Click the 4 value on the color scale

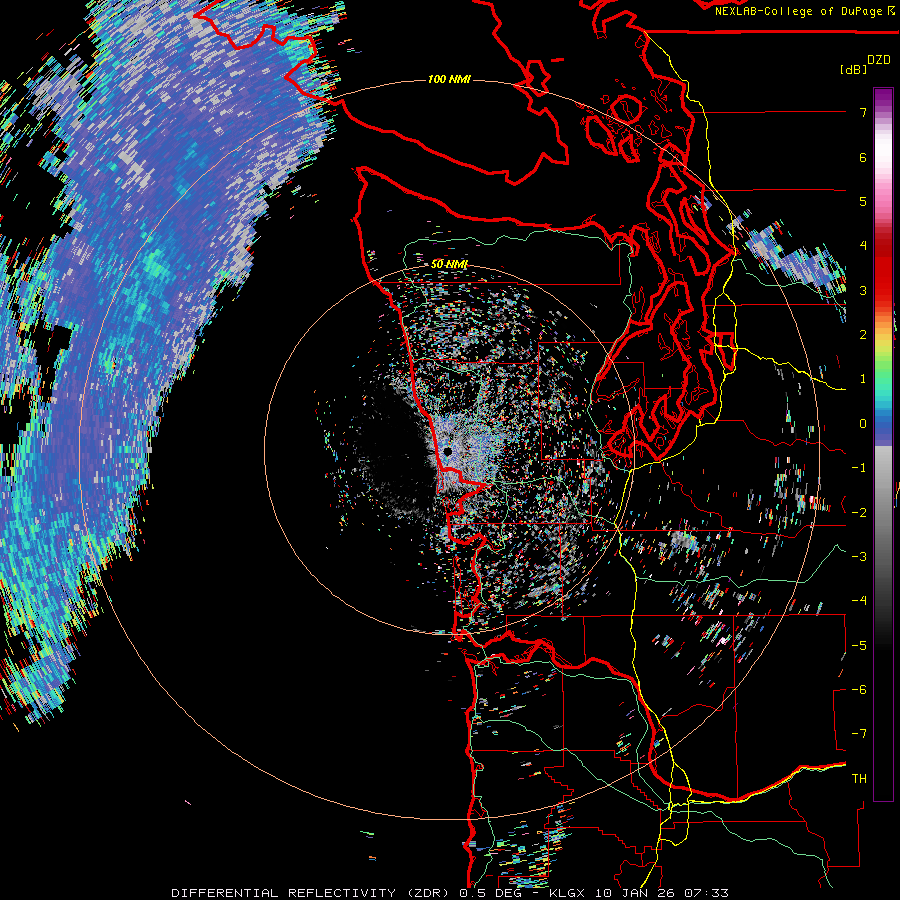[863, 246]
